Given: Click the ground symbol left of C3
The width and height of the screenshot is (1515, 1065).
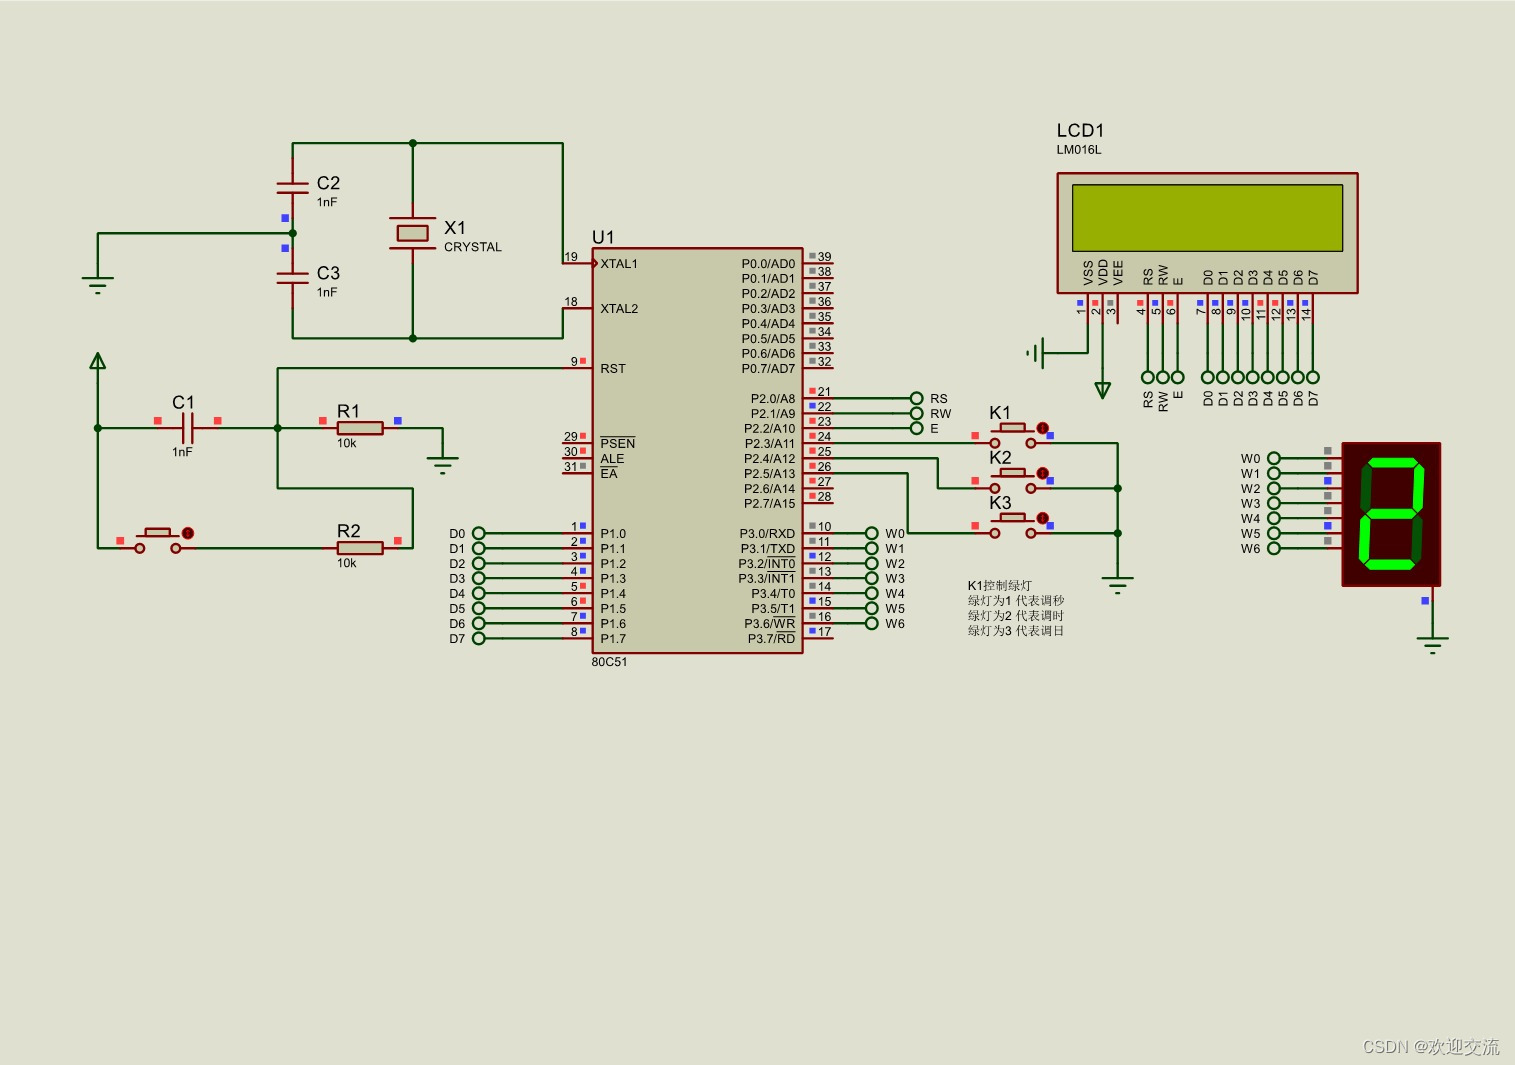Looking at the screenshot, I should [x=97, y=284].
